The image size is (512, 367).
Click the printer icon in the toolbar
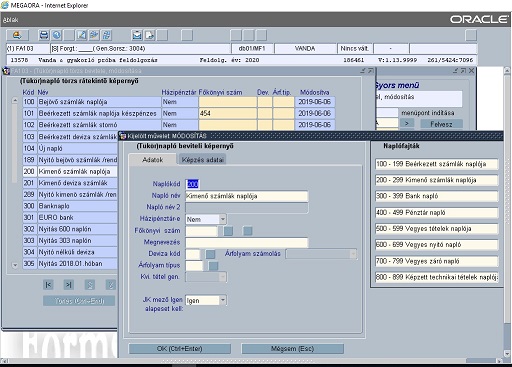coord(44,35)
